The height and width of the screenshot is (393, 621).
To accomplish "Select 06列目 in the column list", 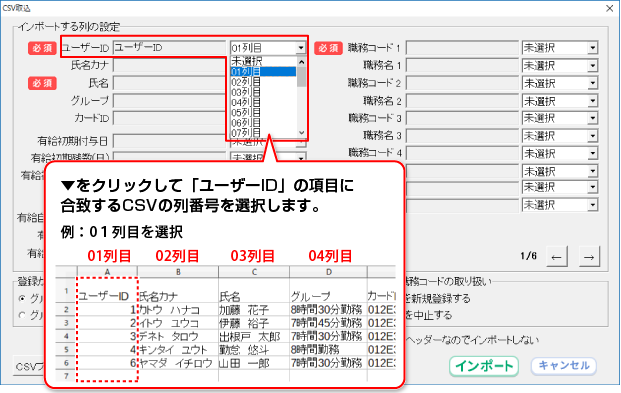I will click(x=263, y=123).
